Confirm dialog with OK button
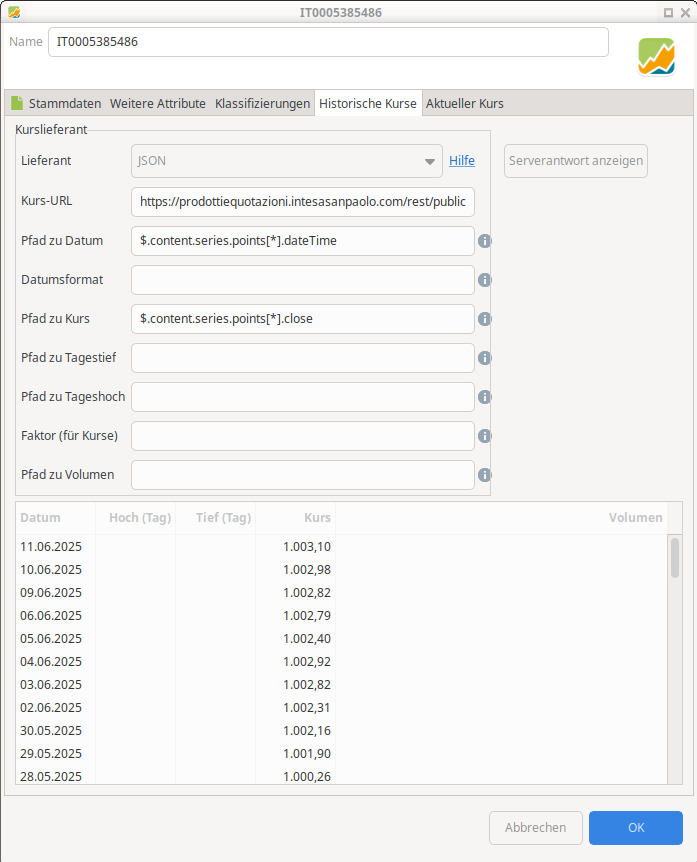The height and width of the screenshot is (862, 697). (x=636, y=827)
